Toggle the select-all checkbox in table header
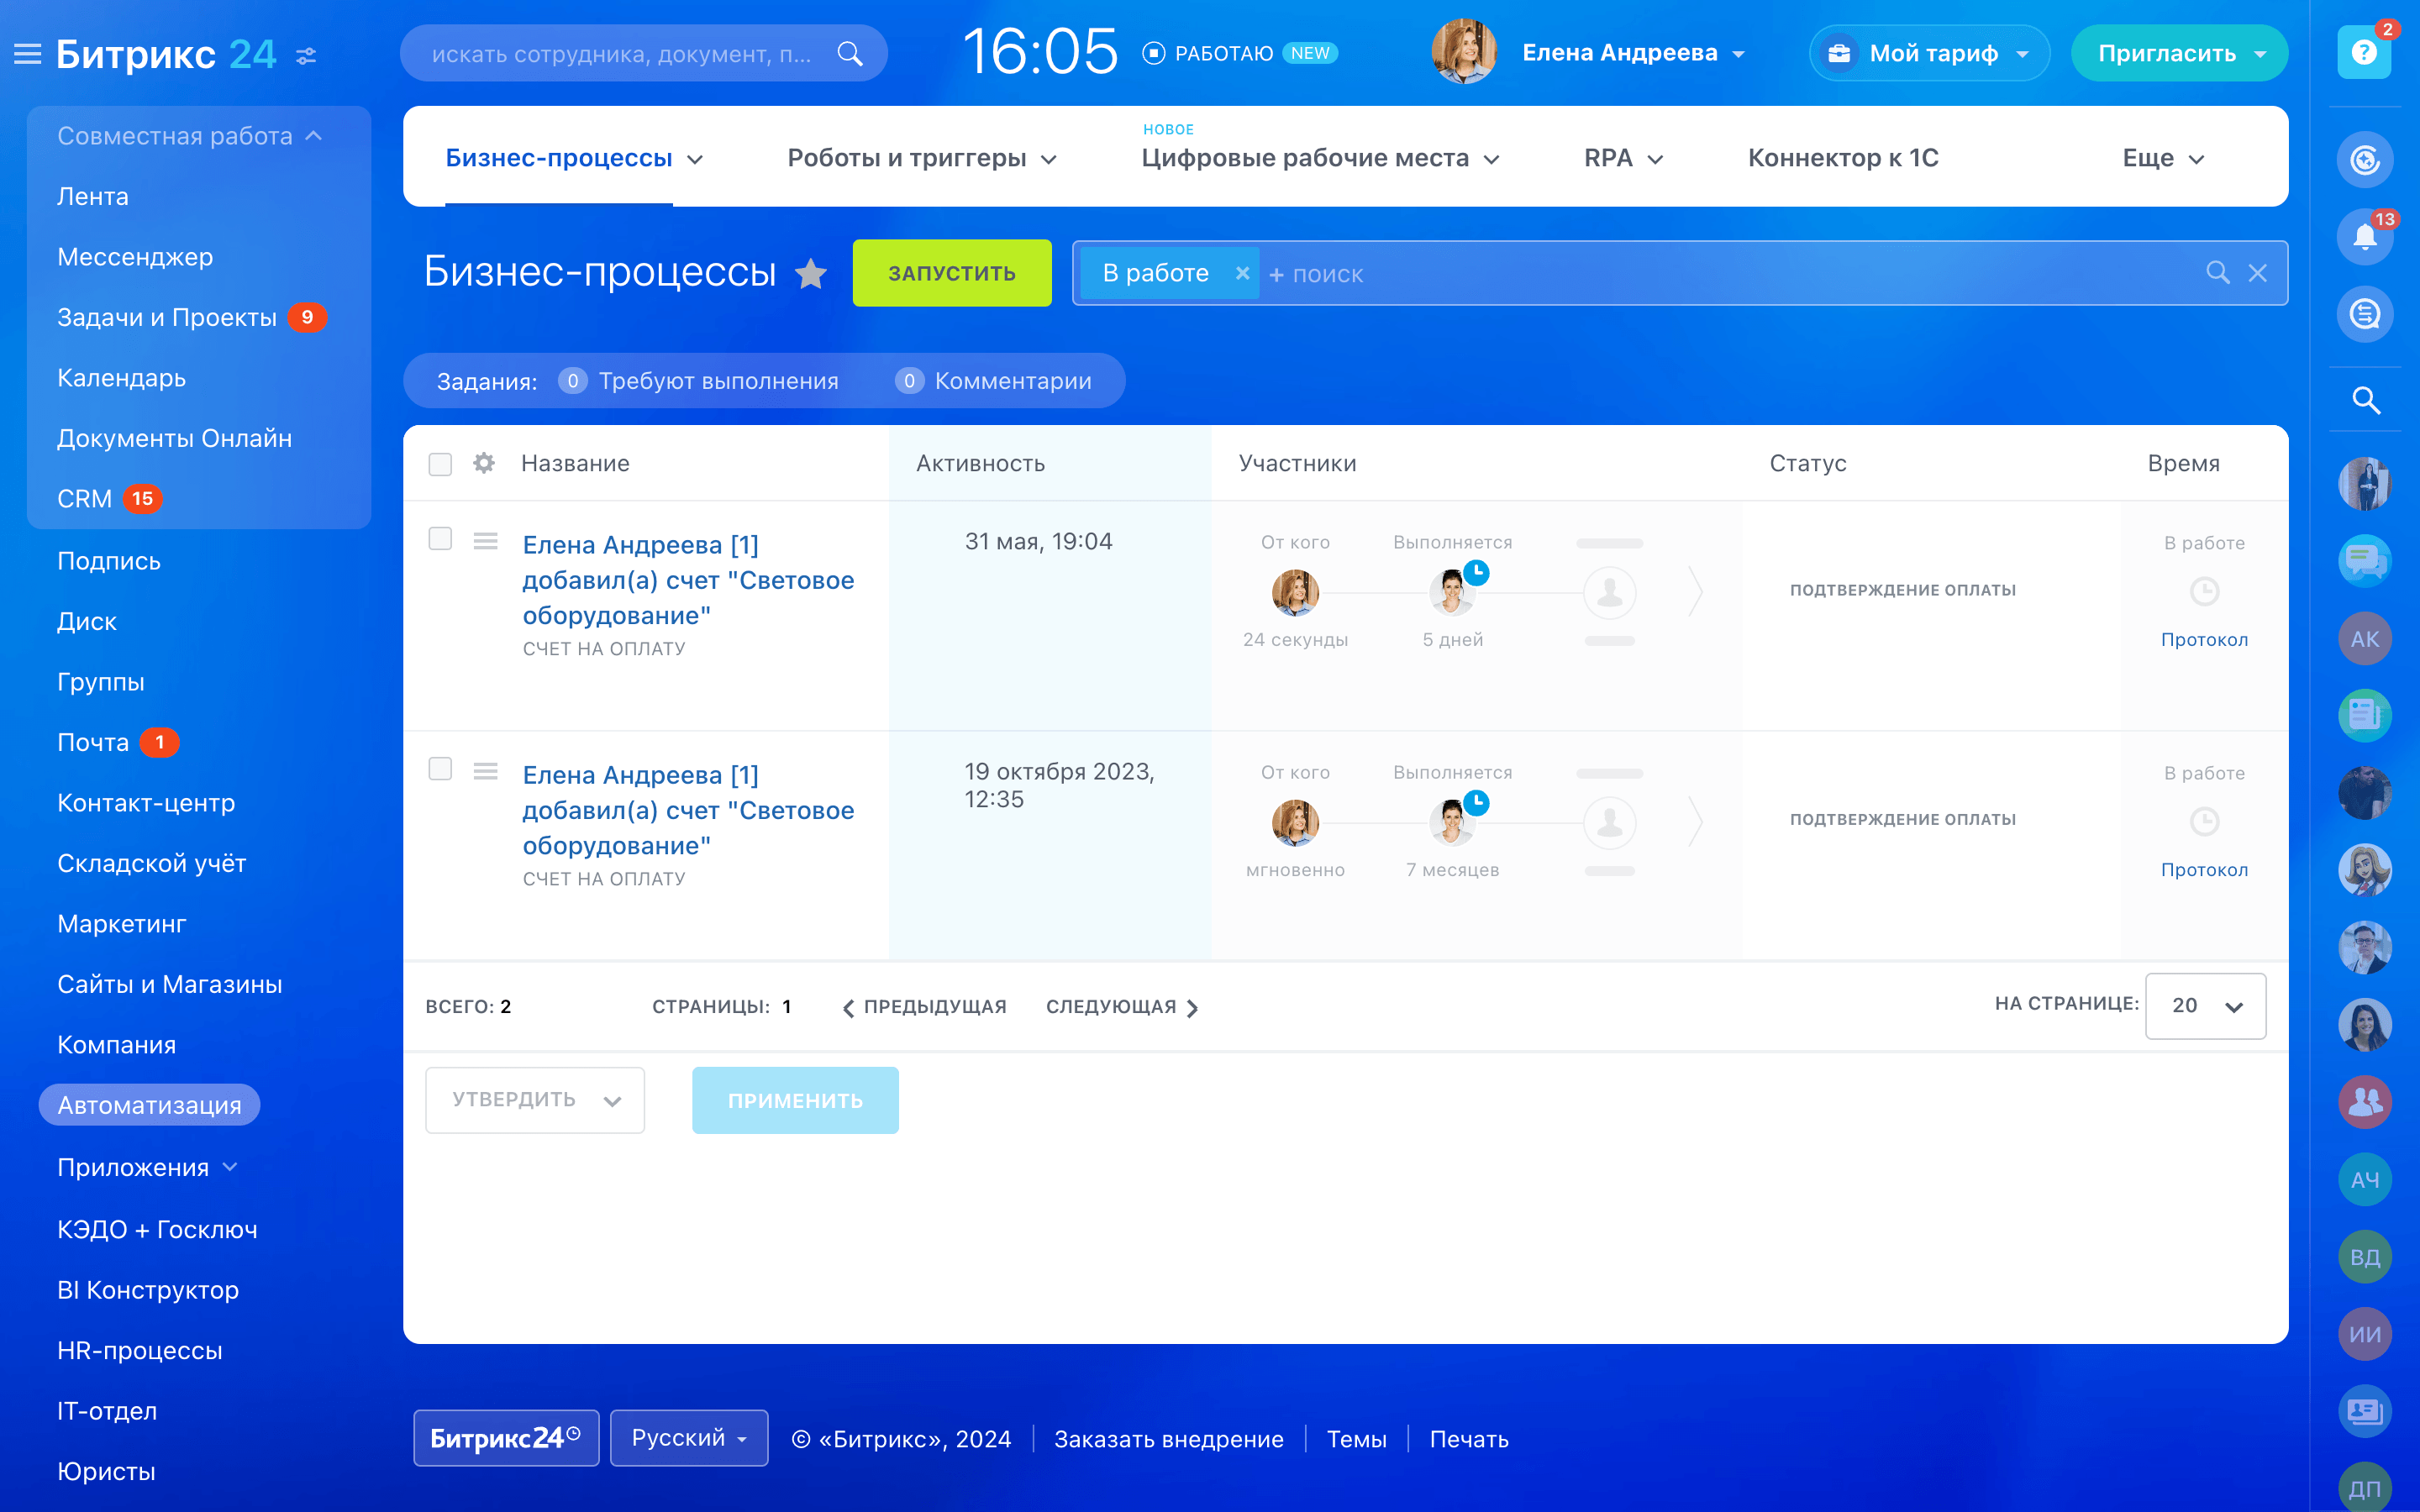 click(440, 464)
